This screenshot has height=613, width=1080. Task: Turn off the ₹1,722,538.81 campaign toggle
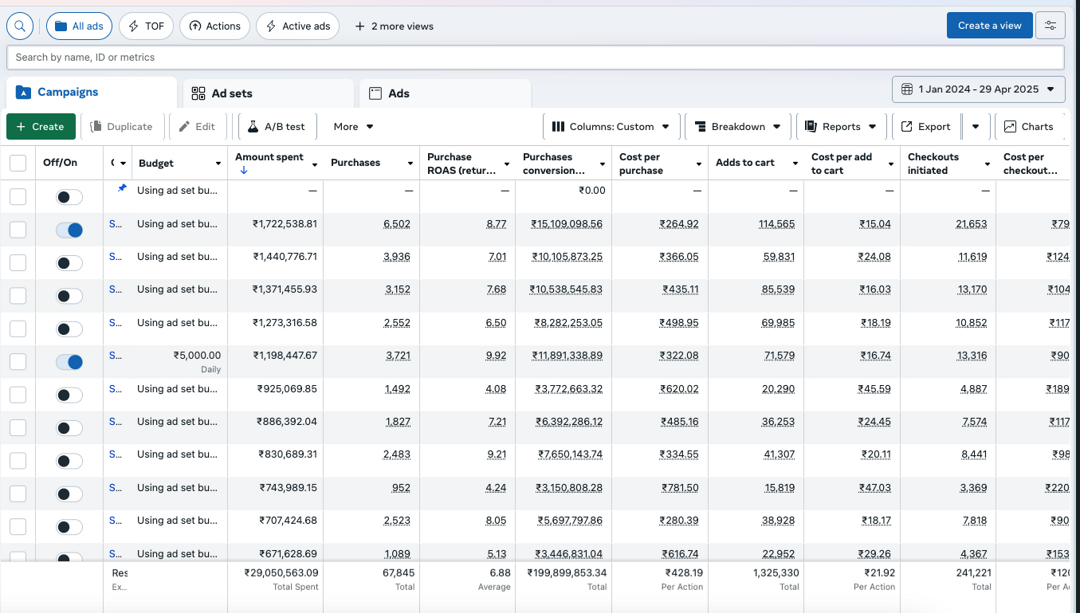click(x=69, y=230)
